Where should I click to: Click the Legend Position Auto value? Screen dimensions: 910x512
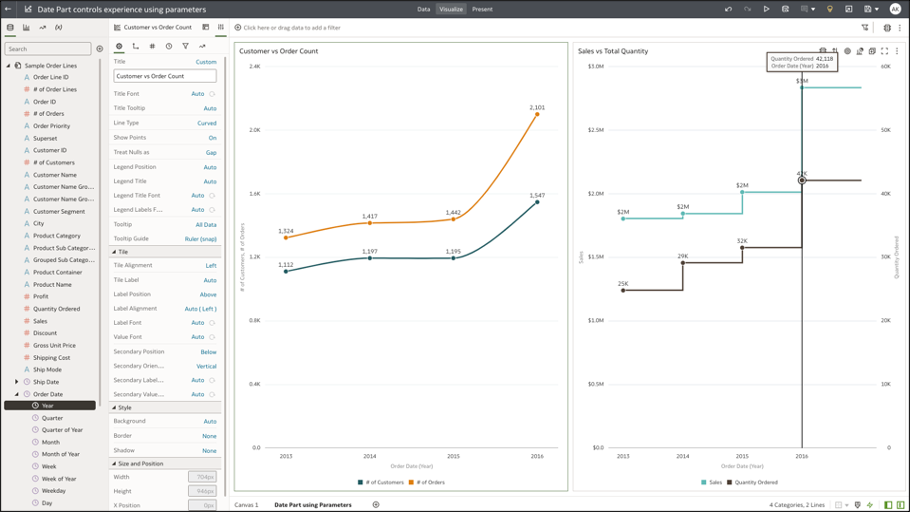(210, 167)
